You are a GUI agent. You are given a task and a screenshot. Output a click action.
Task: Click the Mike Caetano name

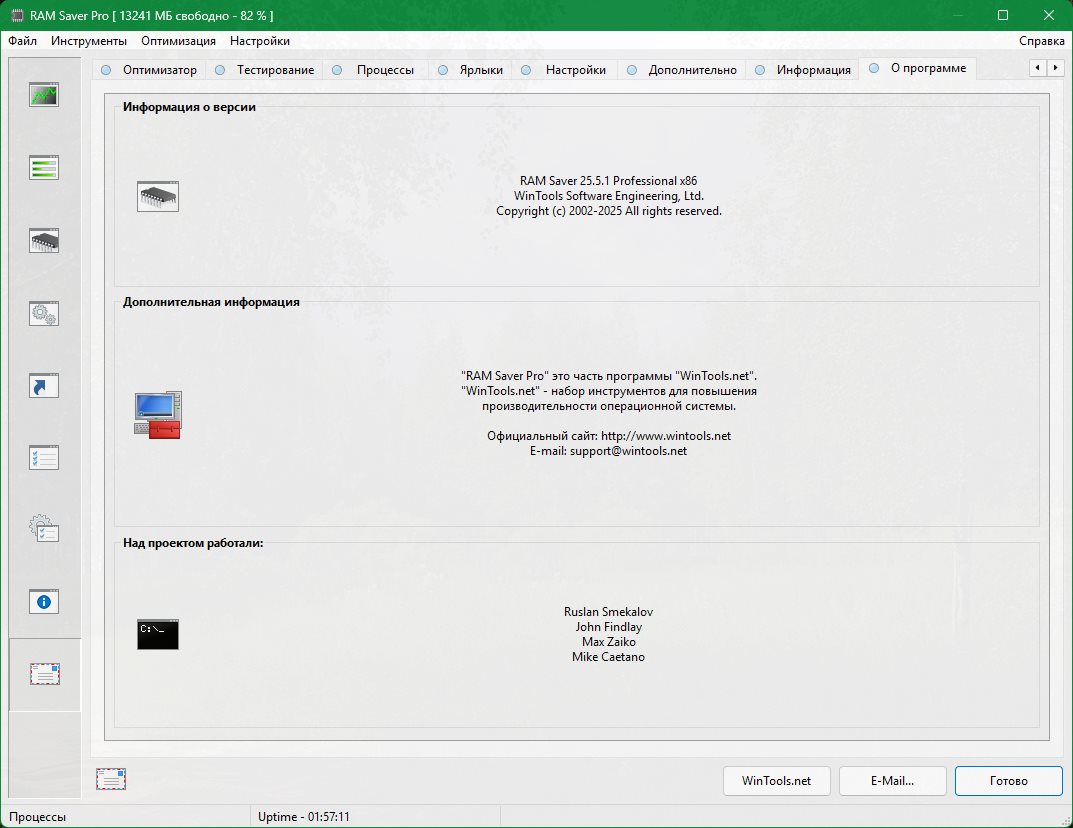pos(608,657)
